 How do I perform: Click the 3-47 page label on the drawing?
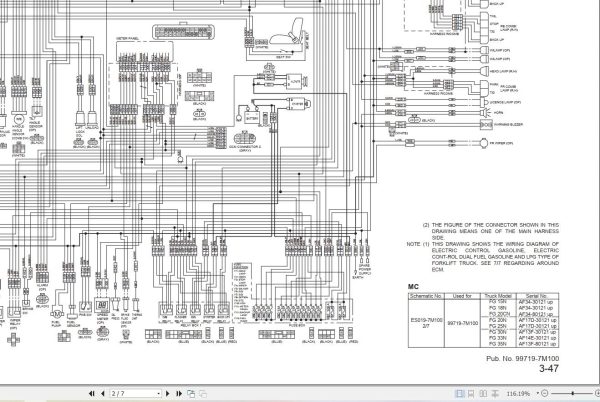pyautogui.click(x=549, y=369)
